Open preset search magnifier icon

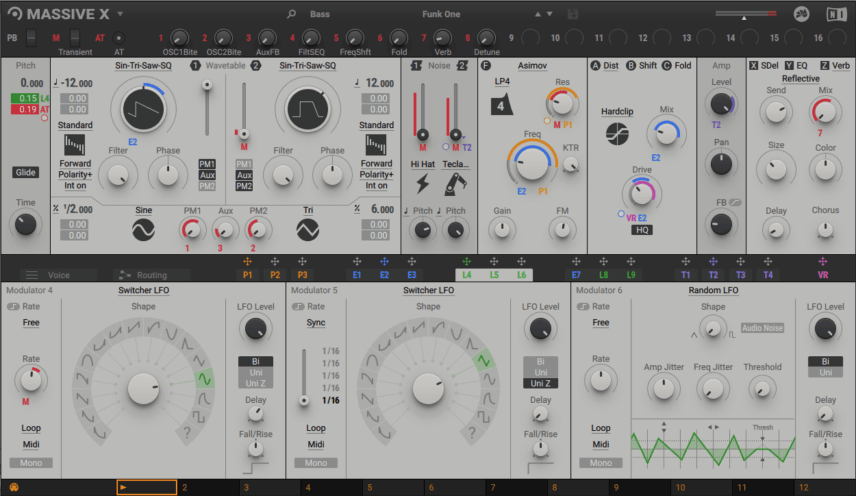pyautogui.click(x=292, y=14)
